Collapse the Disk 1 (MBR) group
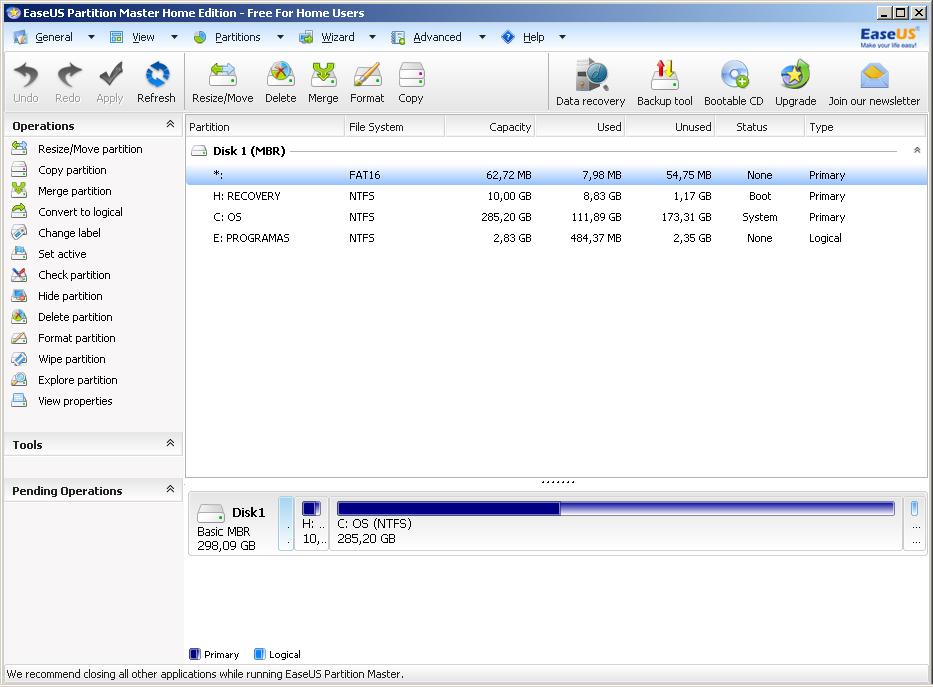Screen dimensions: 933x687 pos(917,150)
